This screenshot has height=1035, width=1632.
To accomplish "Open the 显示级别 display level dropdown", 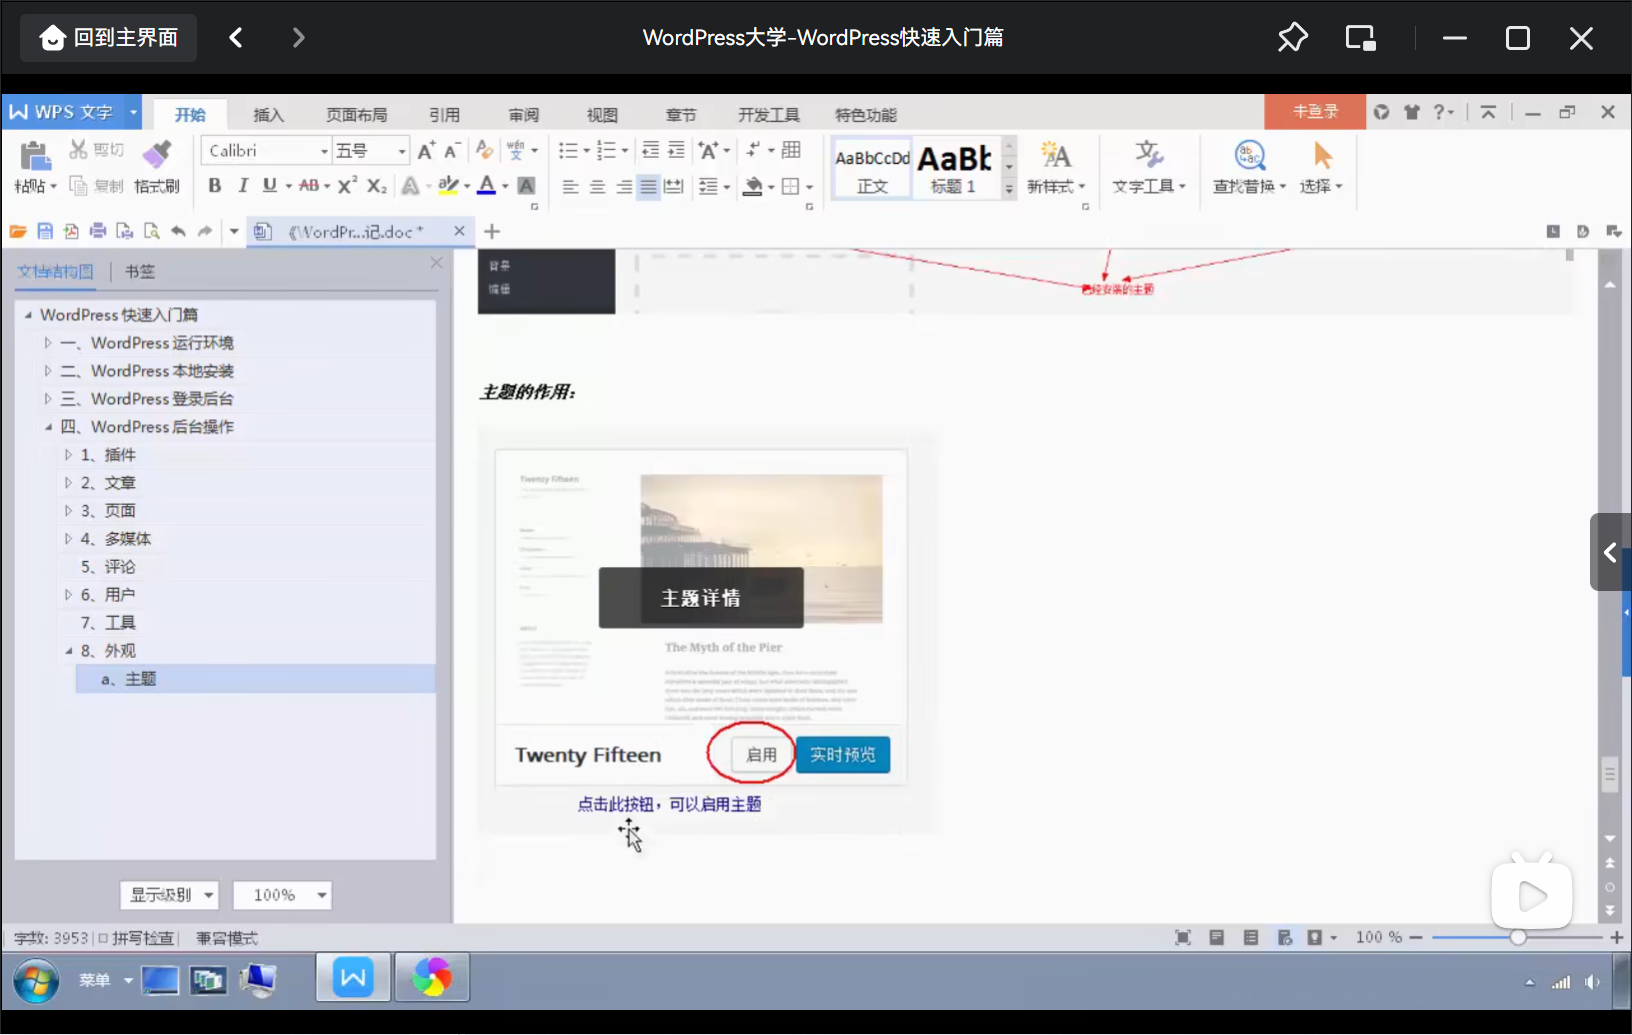I will tap(170, 895).
